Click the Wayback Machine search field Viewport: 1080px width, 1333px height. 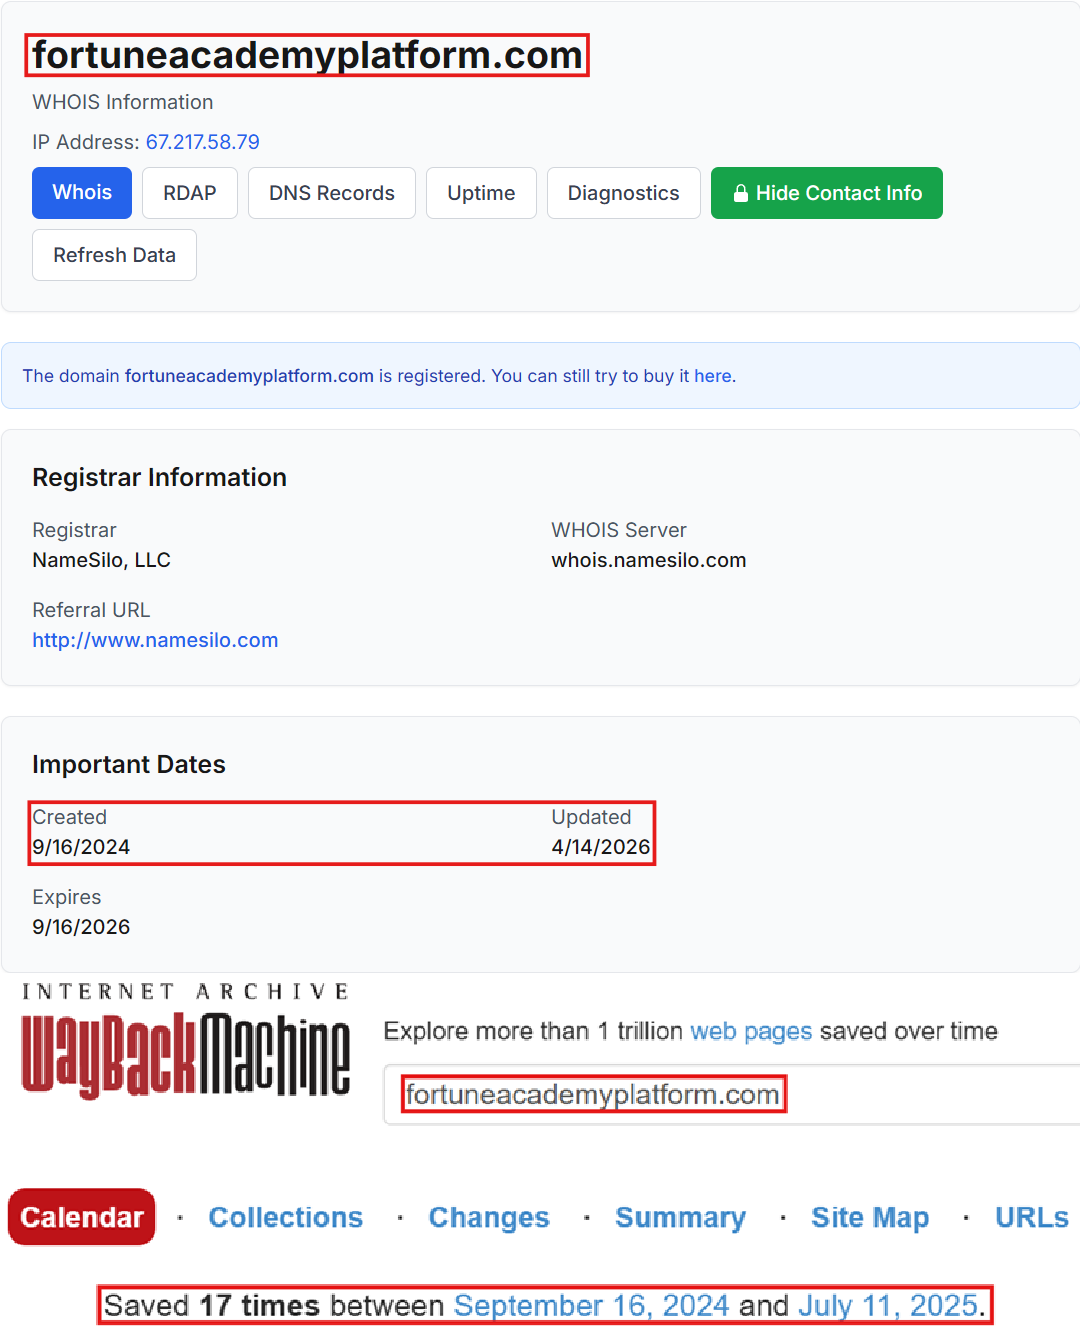[594, 1093]
